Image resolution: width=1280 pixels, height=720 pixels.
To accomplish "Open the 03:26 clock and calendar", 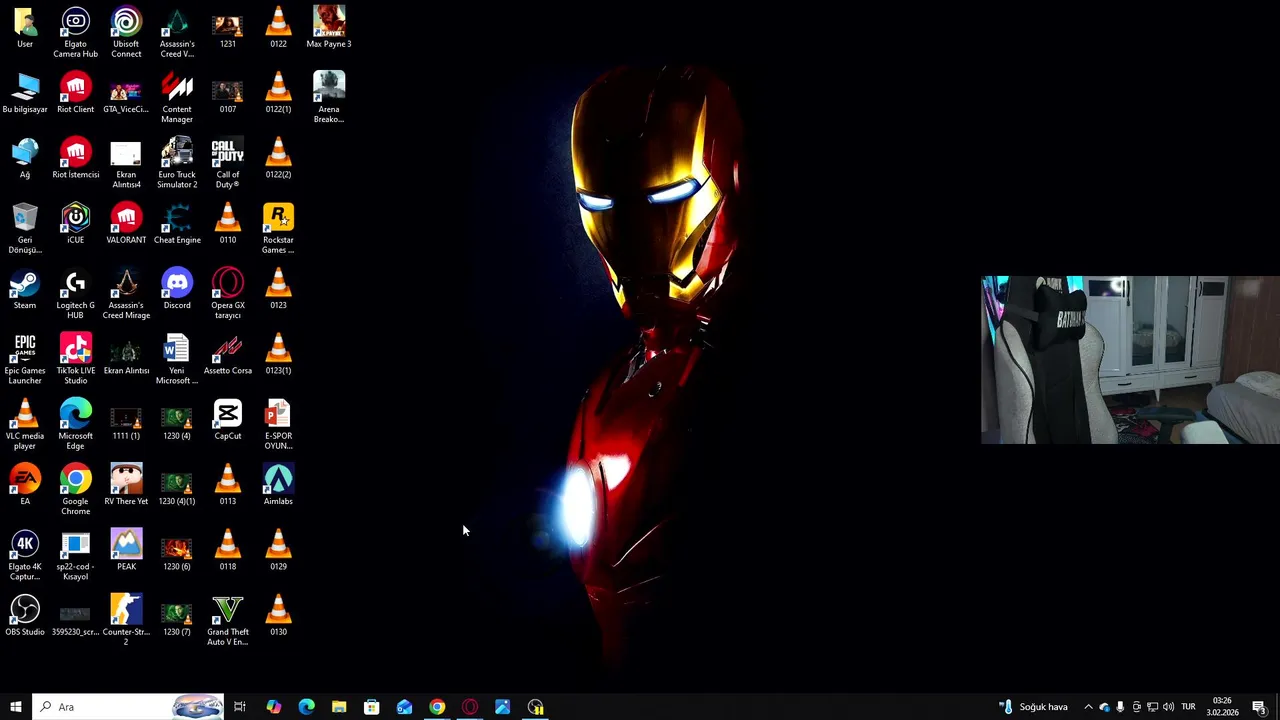I will click(x=1222, y=707).
